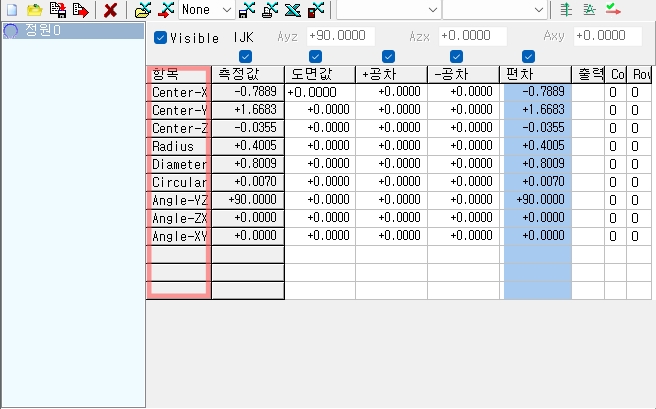Open file with the yellow folder icon
The height and width of the screenshot is (409, 656).
coord(35,9)
